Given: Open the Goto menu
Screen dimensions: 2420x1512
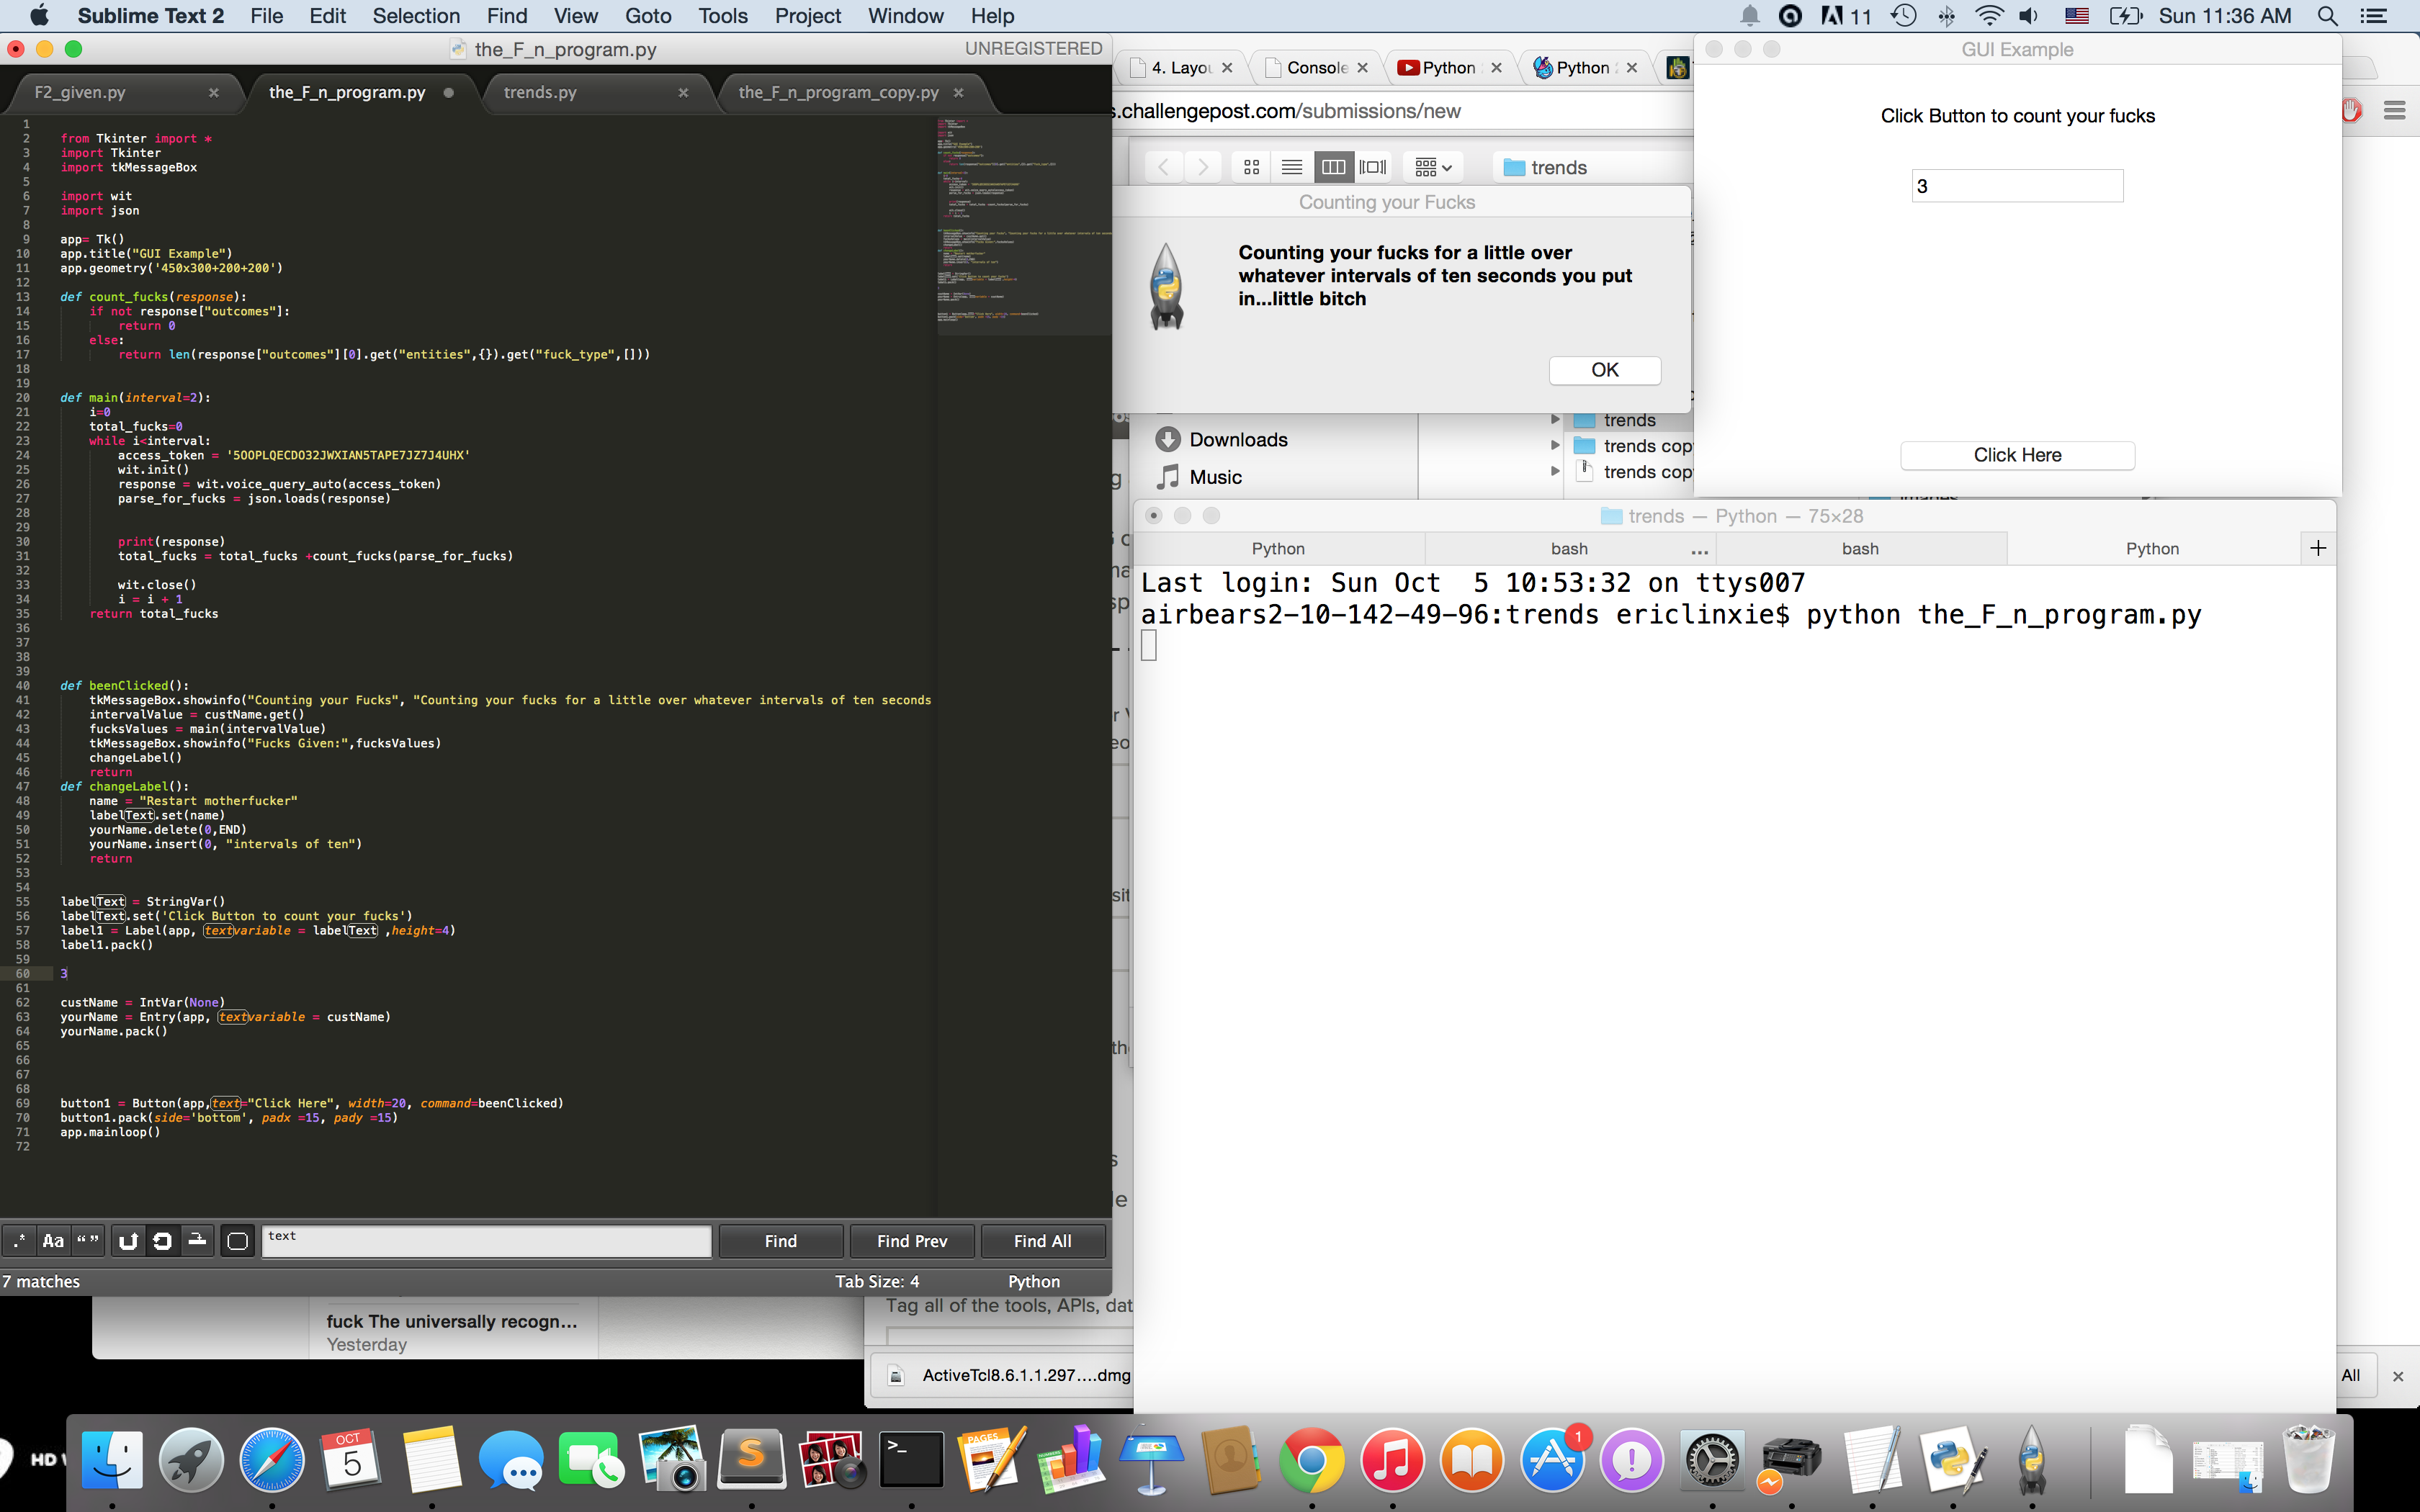Looking at the screenshot, I should click(647, 16).
